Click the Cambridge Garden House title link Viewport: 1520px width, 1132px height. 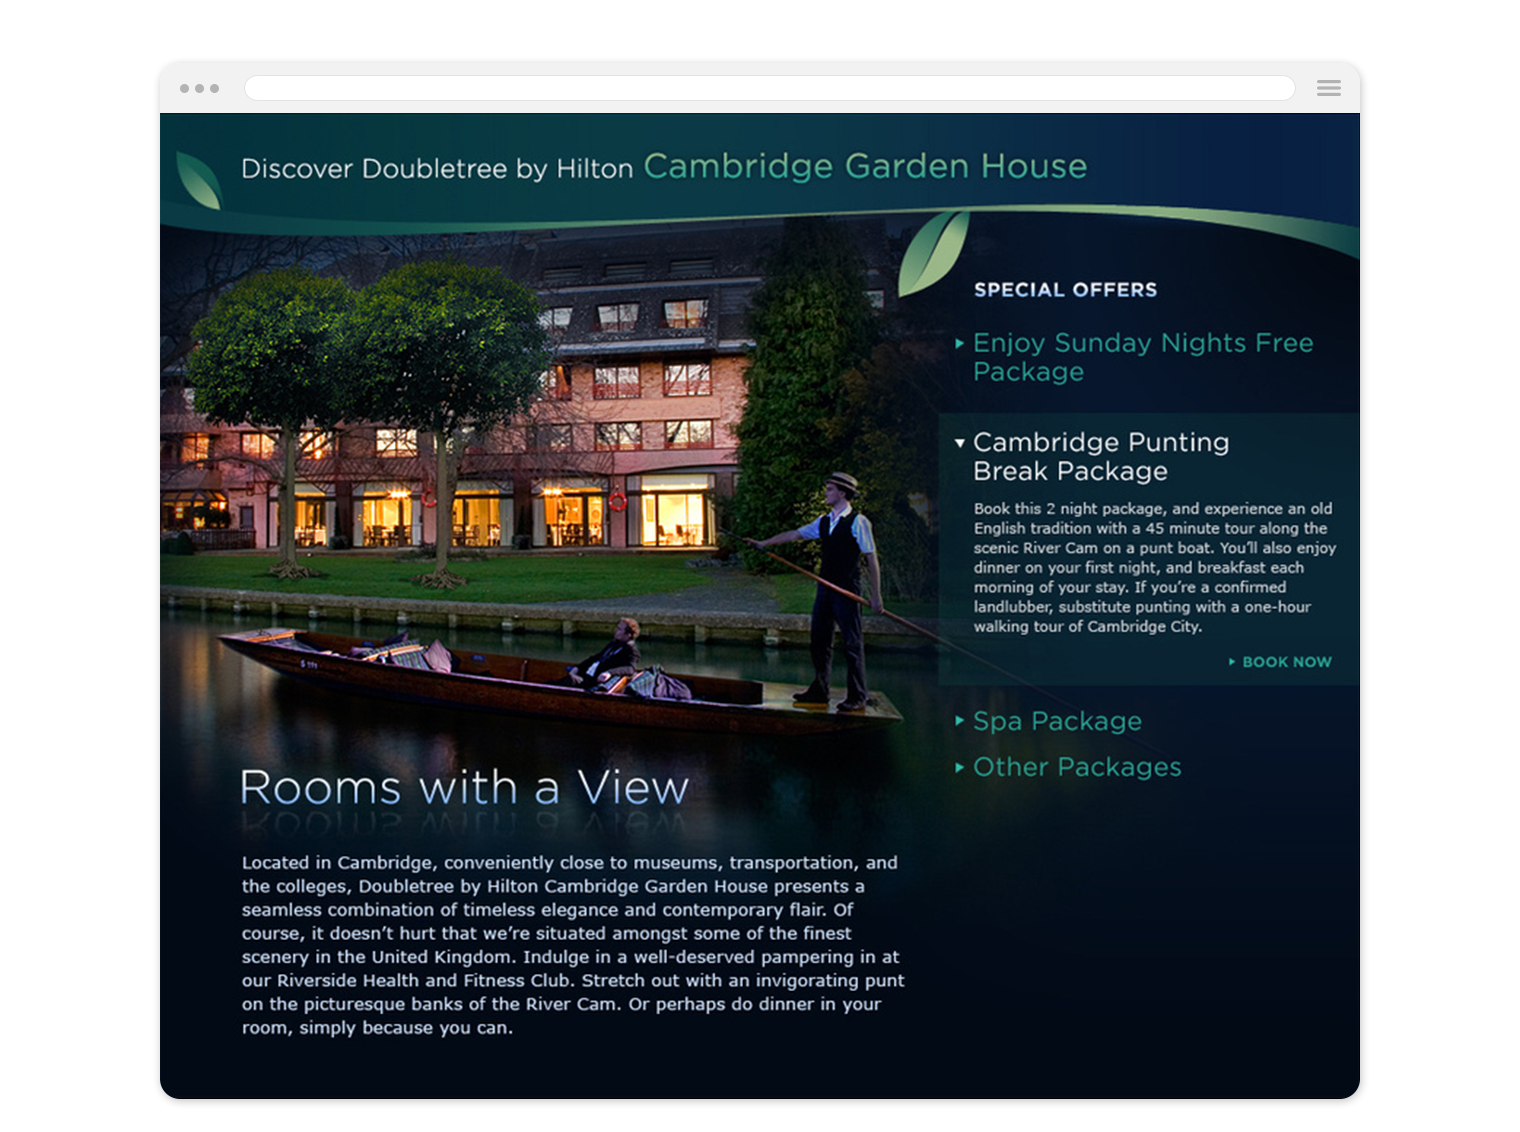(x=865, y=167)
